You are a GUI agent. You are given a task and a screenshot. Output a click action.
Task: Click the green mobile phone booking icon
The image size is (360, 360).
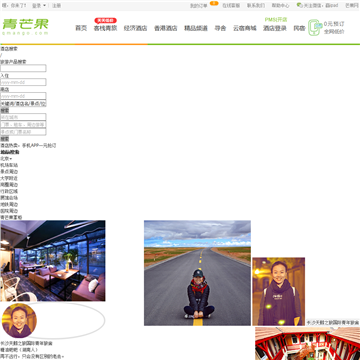314,28
